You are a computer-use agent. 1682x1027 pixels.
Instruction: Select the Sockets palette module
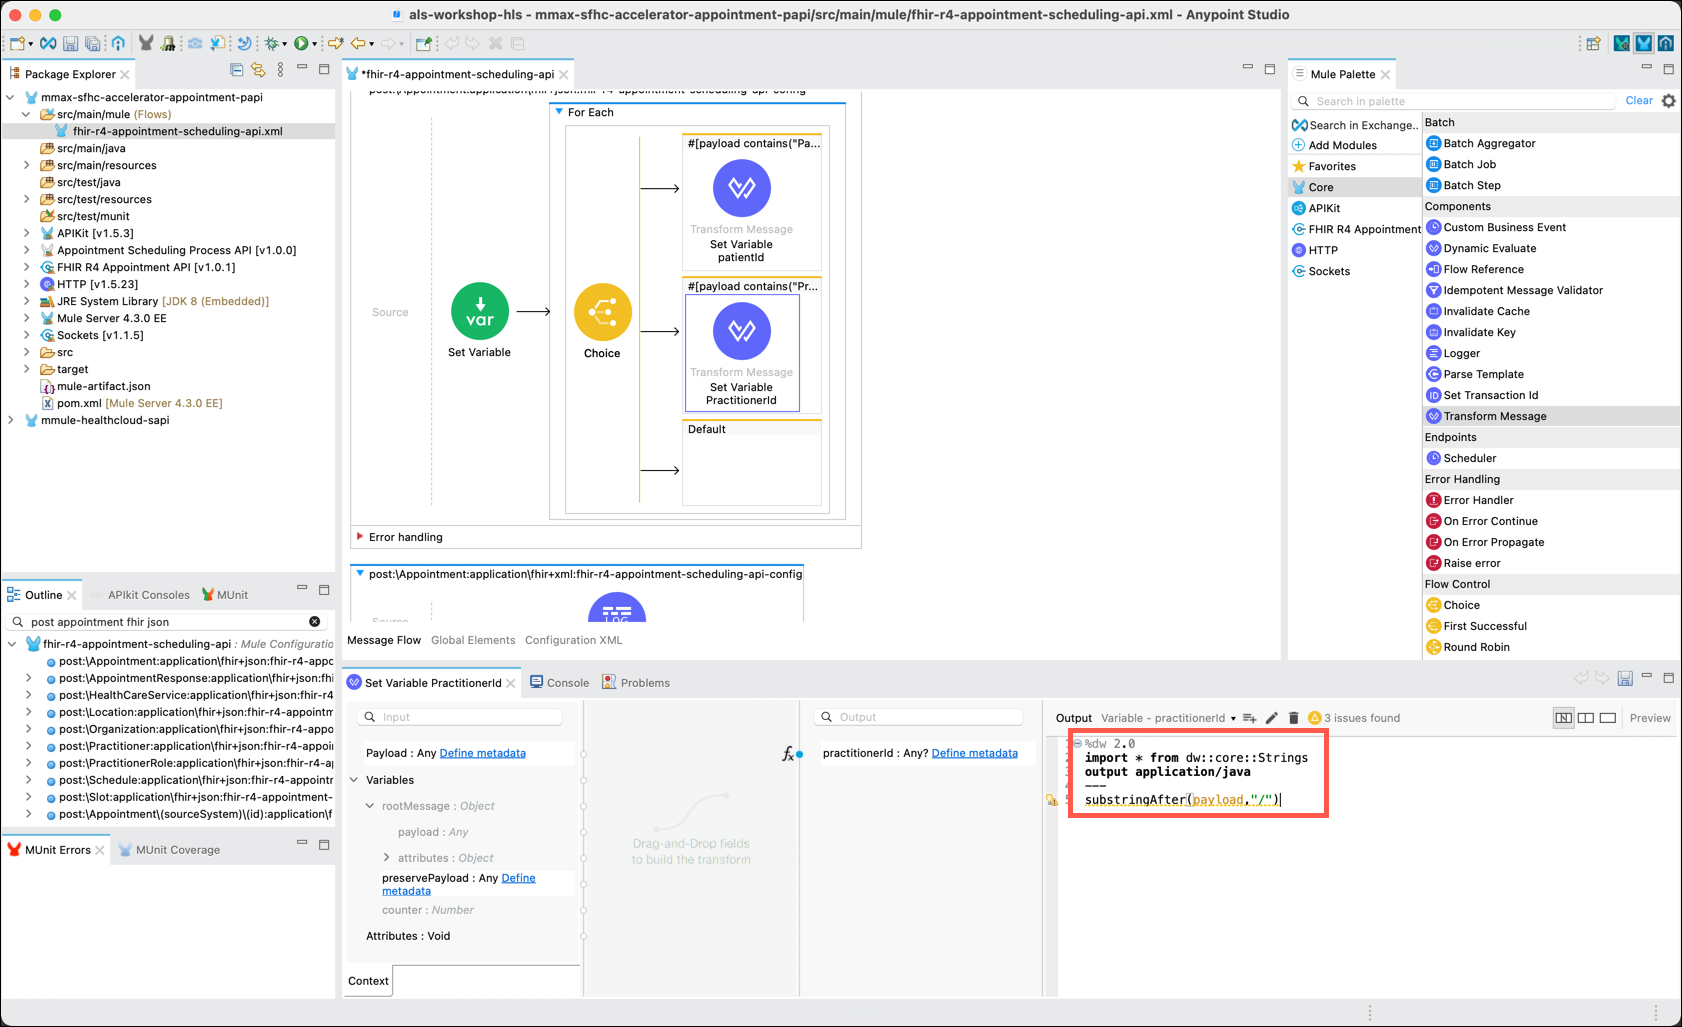coord(1321,271)
